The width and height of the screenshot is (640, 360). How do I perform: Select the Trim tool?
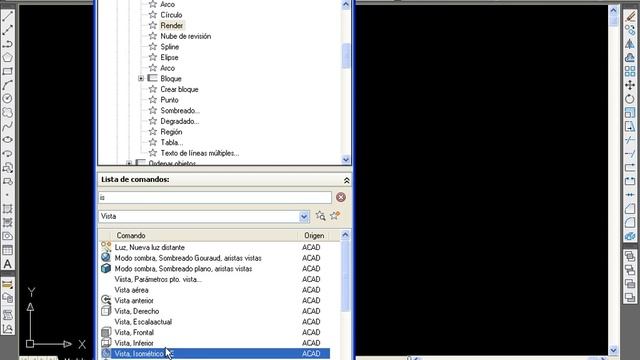pyautogui.click(x=630, y=140)
